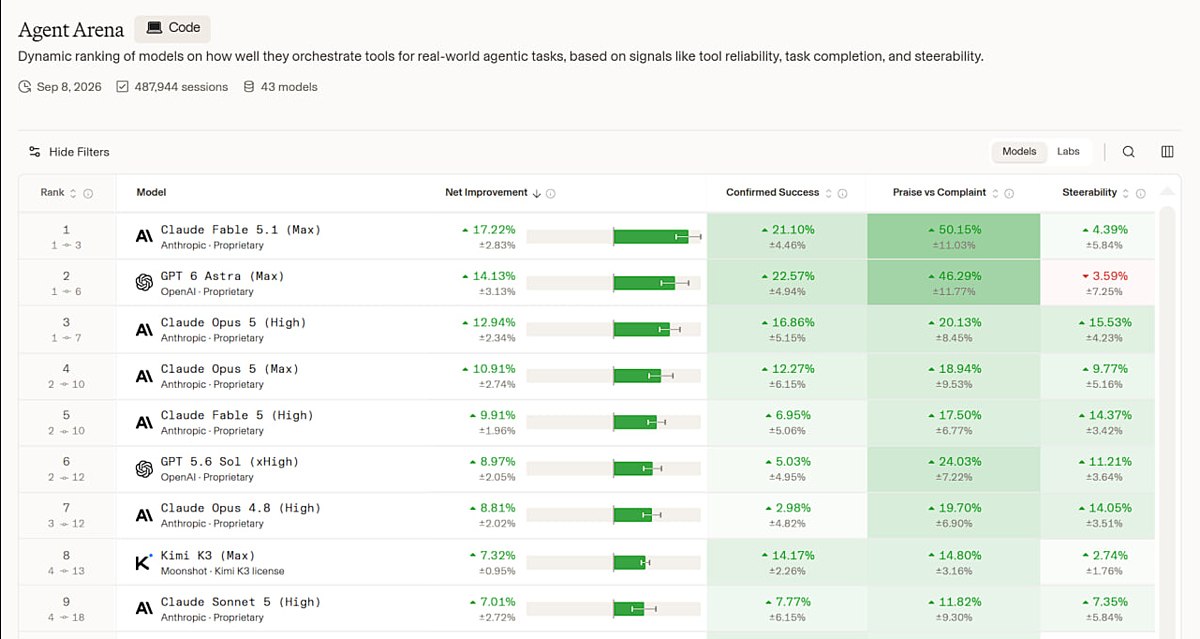Click Claude Opus 5 (Max) model name

pos(229,369)
